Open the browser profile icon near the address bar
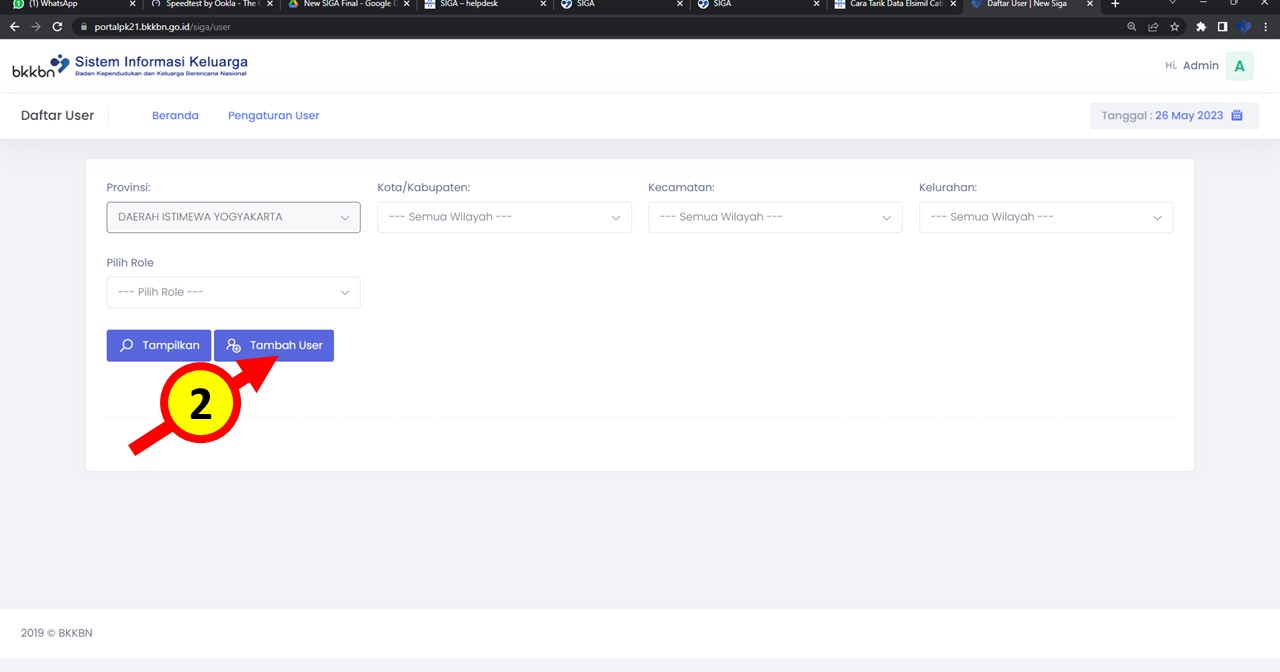This screenshot has width=1280, height=672. pos(1245,26)
